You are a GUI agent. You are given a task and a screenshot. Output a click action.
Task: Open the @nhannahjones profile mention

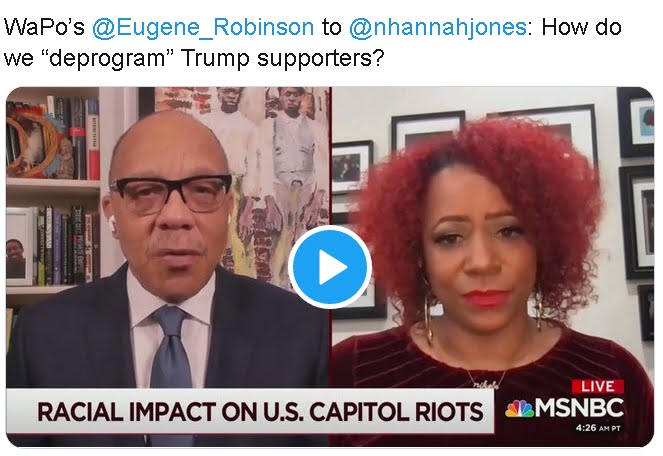[438, 27]
